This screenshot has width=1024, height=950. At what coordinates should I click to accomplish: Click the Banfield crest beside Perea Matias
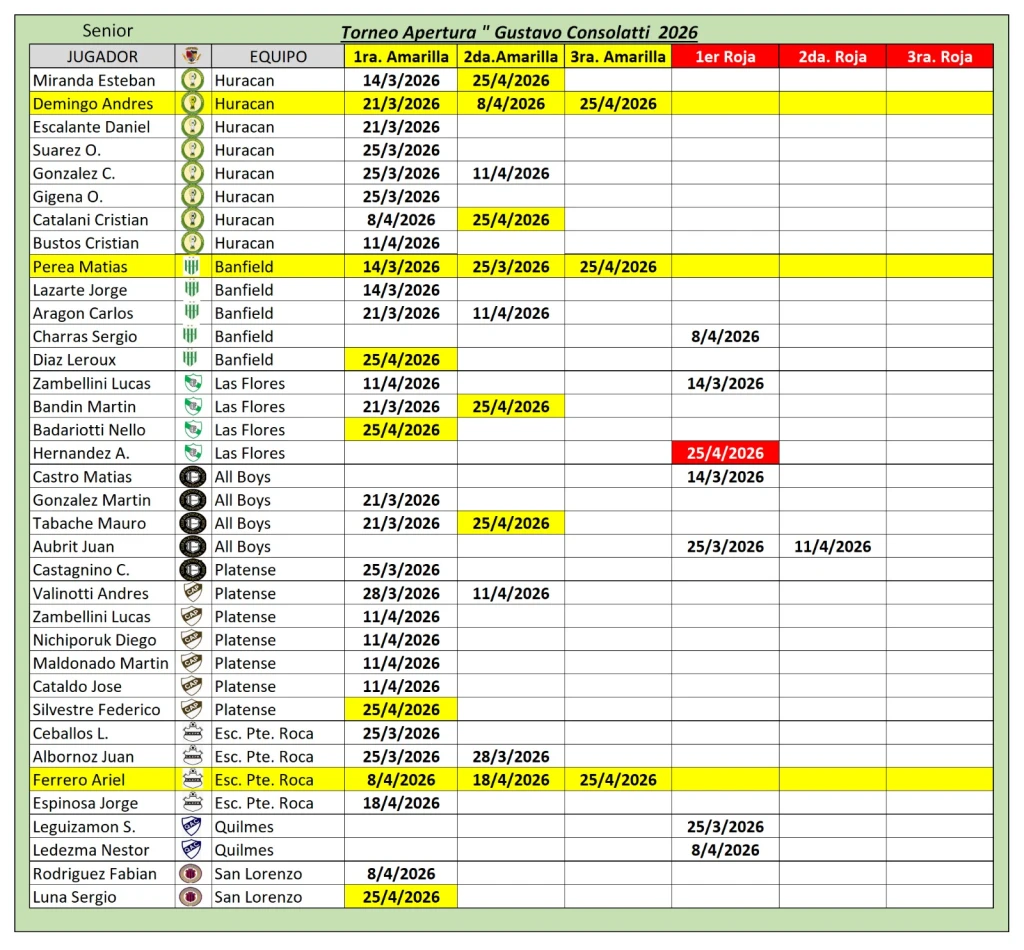point(191,266)
